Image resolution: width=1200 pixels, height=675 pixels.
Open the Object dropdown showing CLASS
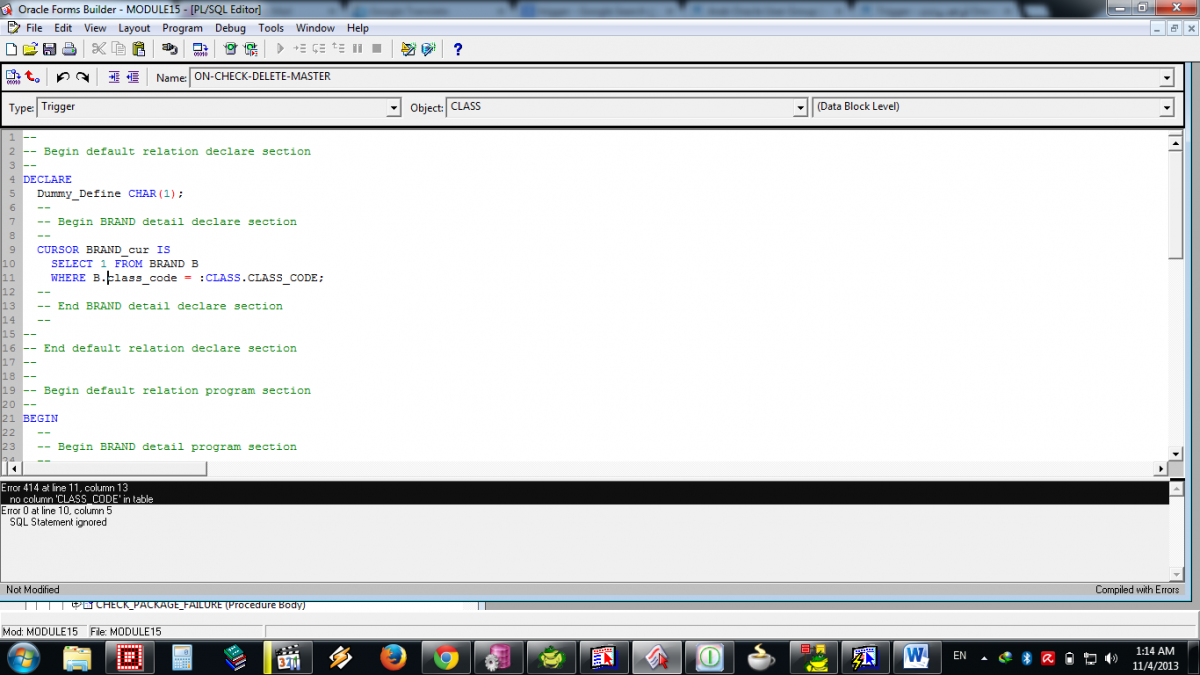(800, 108)
